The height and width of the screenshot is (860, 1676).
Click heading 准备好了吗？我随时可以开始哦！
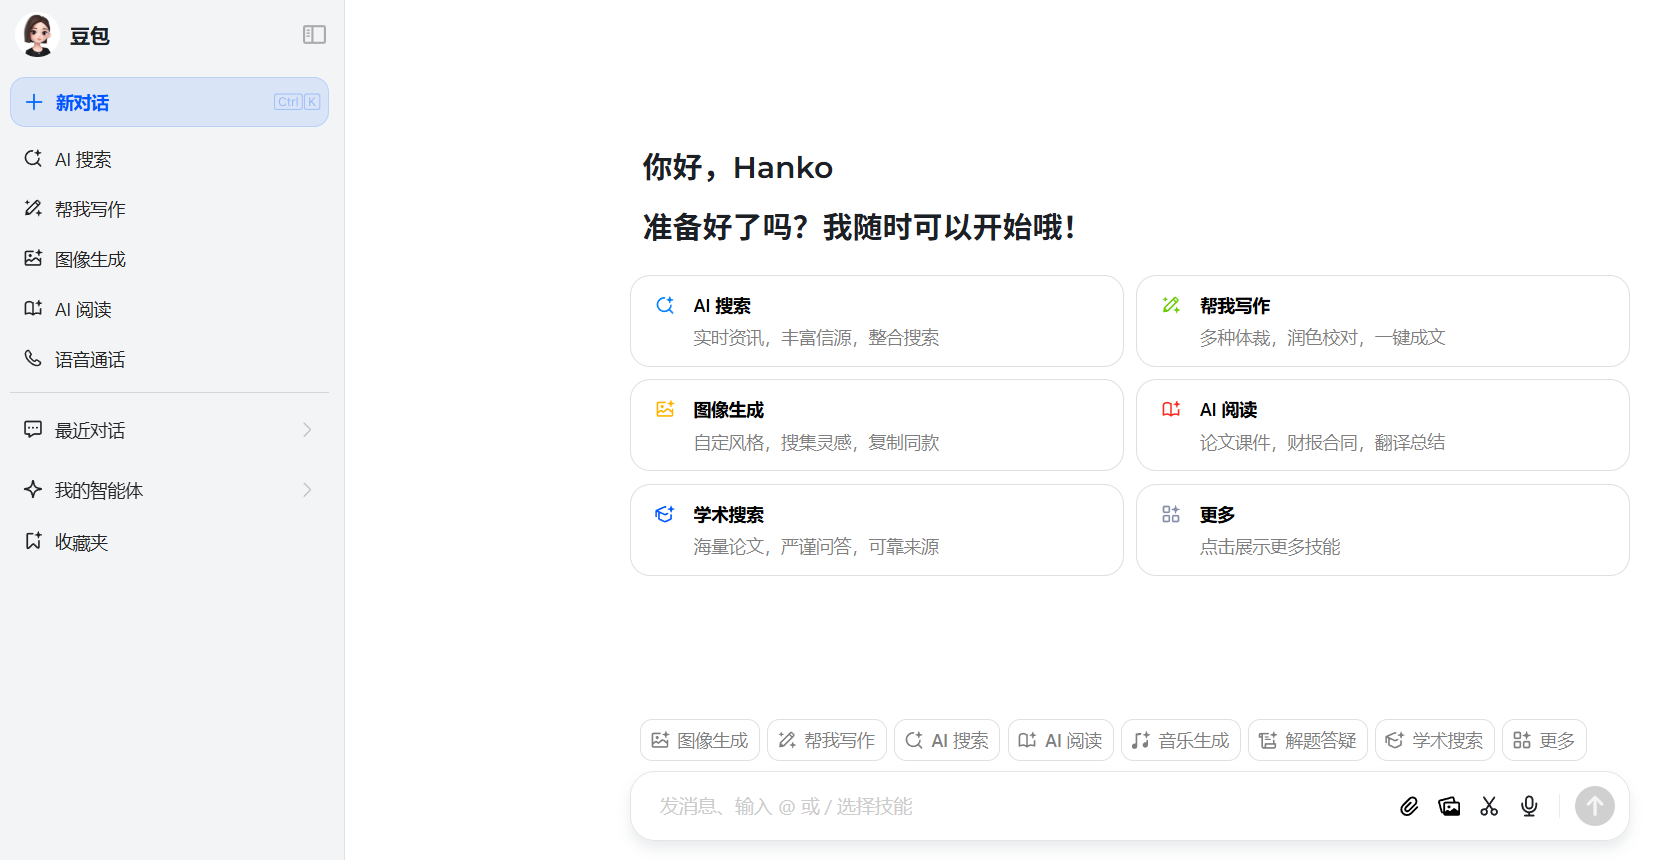coord(861,227)
